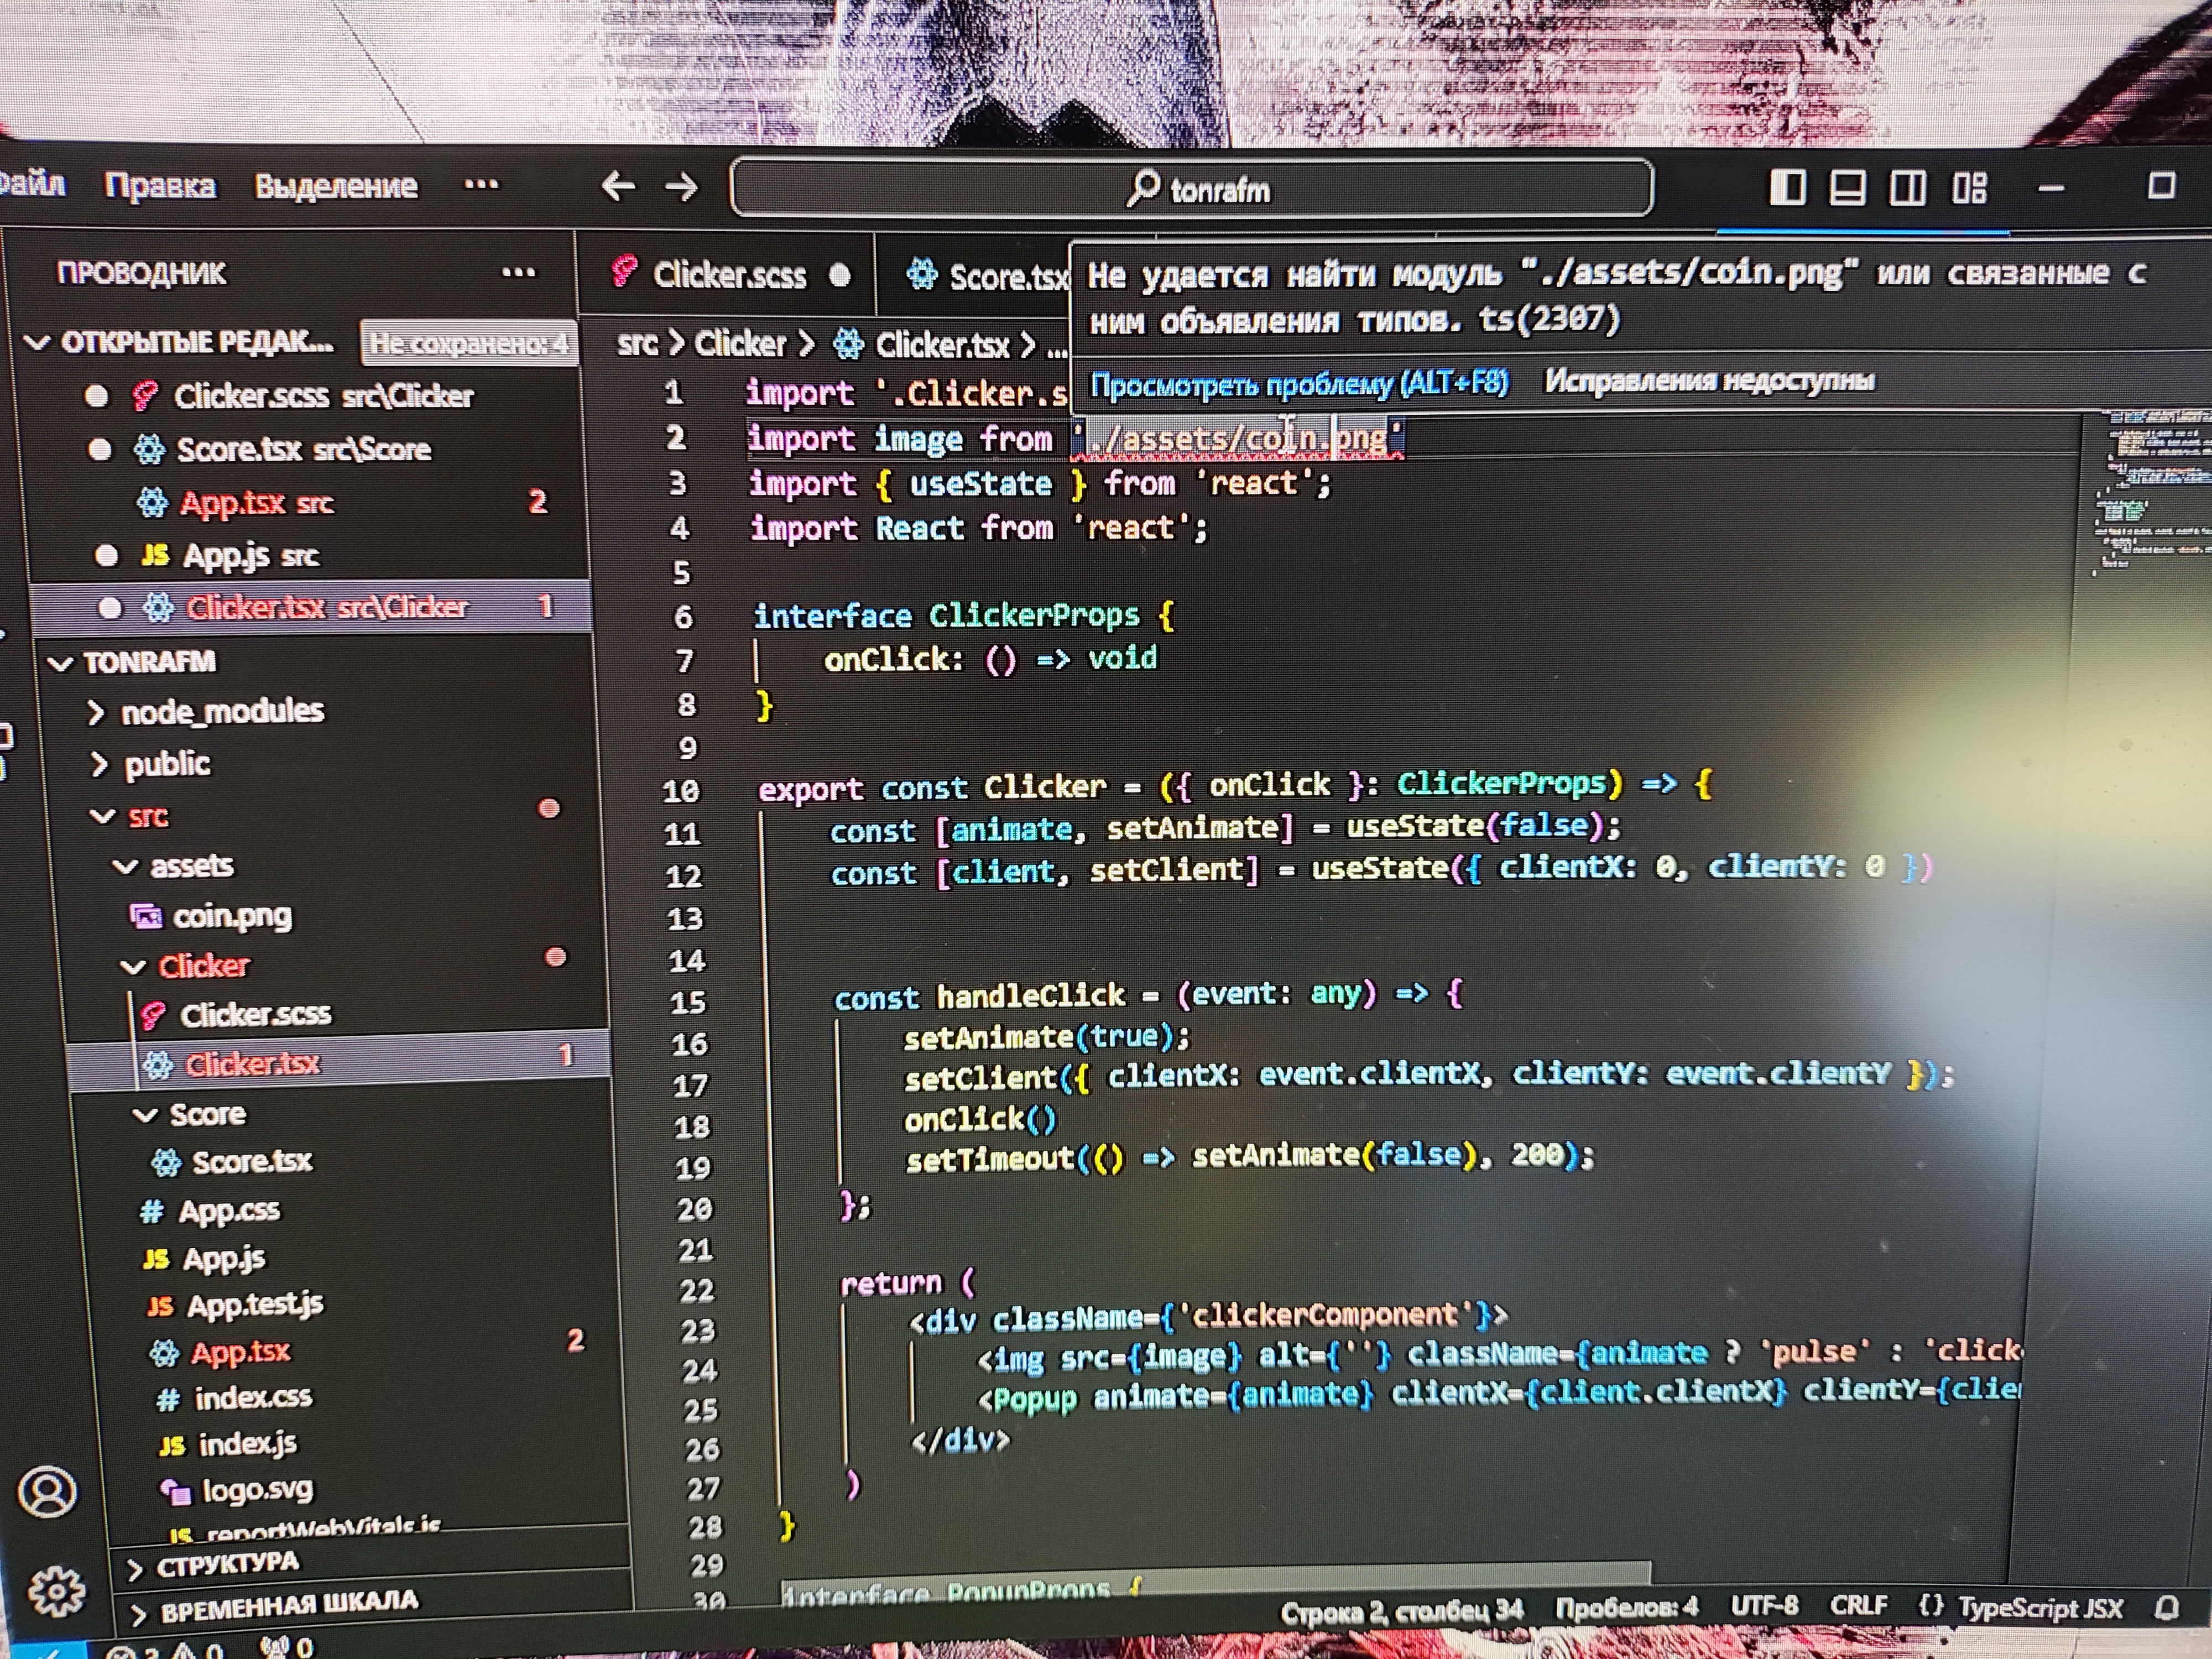Open customize layout icon
This screenshot has width=2212, height=1659.
(1969, 187)
